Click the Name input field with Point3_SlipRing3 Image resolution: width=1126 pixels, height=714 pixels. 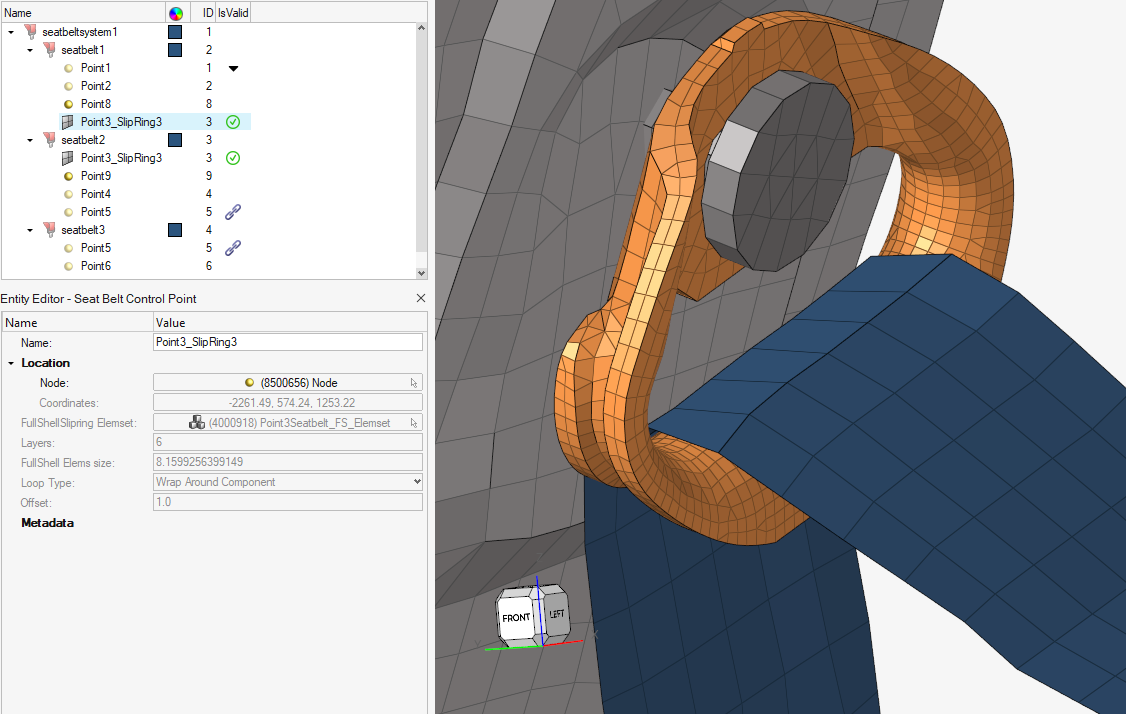[287, 342]
